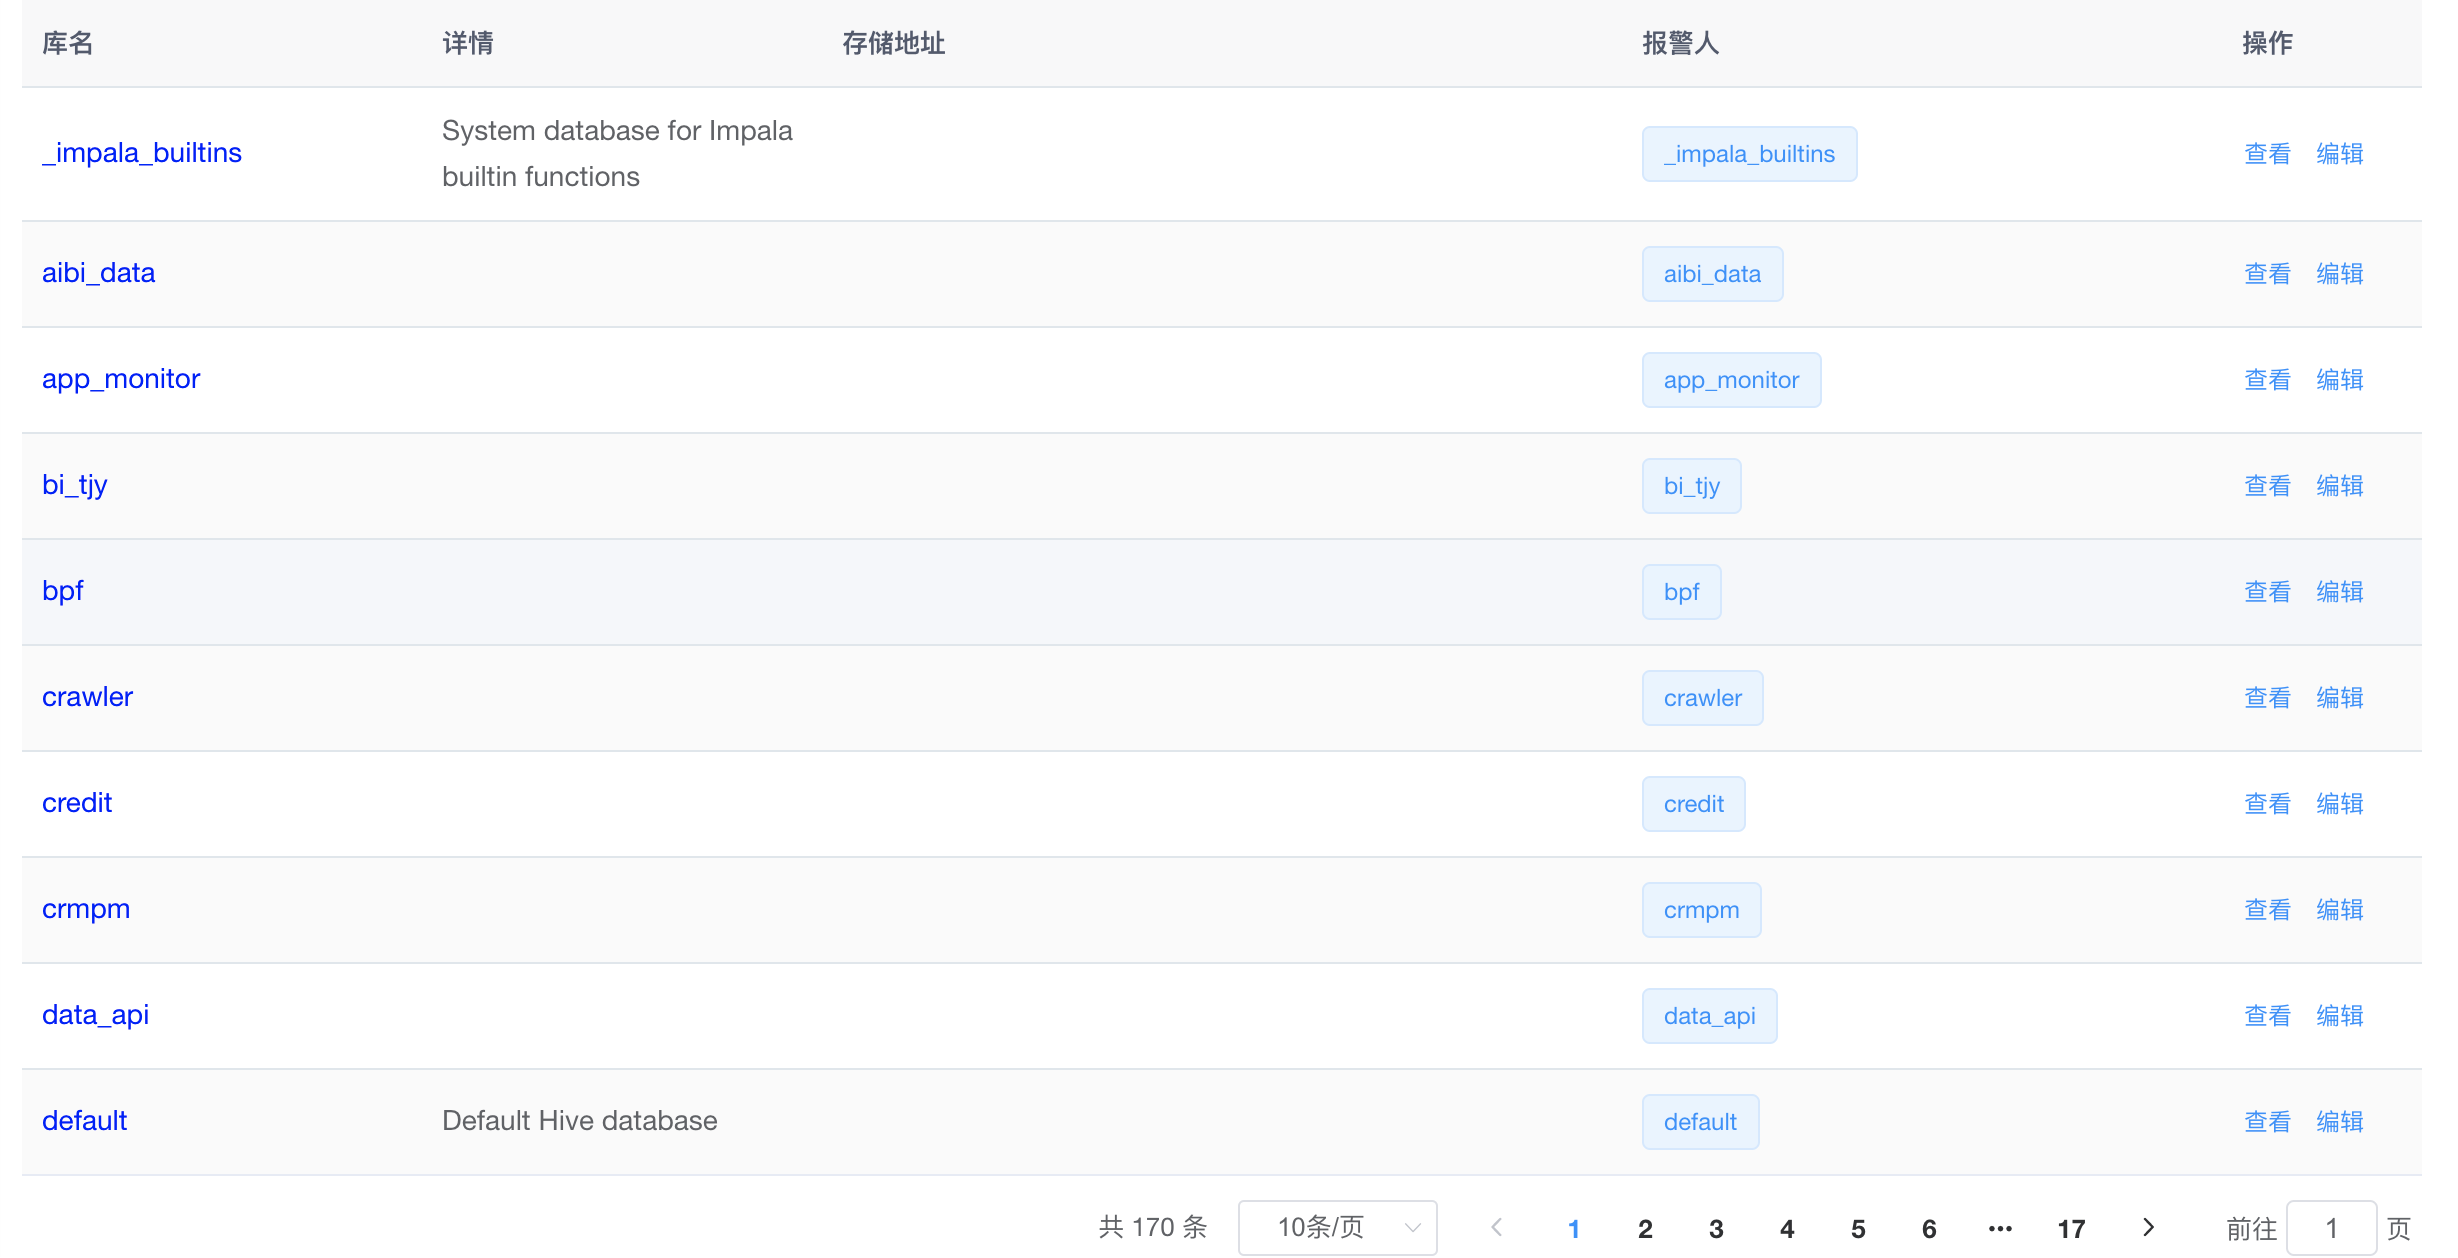Click the page jump input field
Viewport: 2458px width, 1258px height.
click(2331, 1227)
